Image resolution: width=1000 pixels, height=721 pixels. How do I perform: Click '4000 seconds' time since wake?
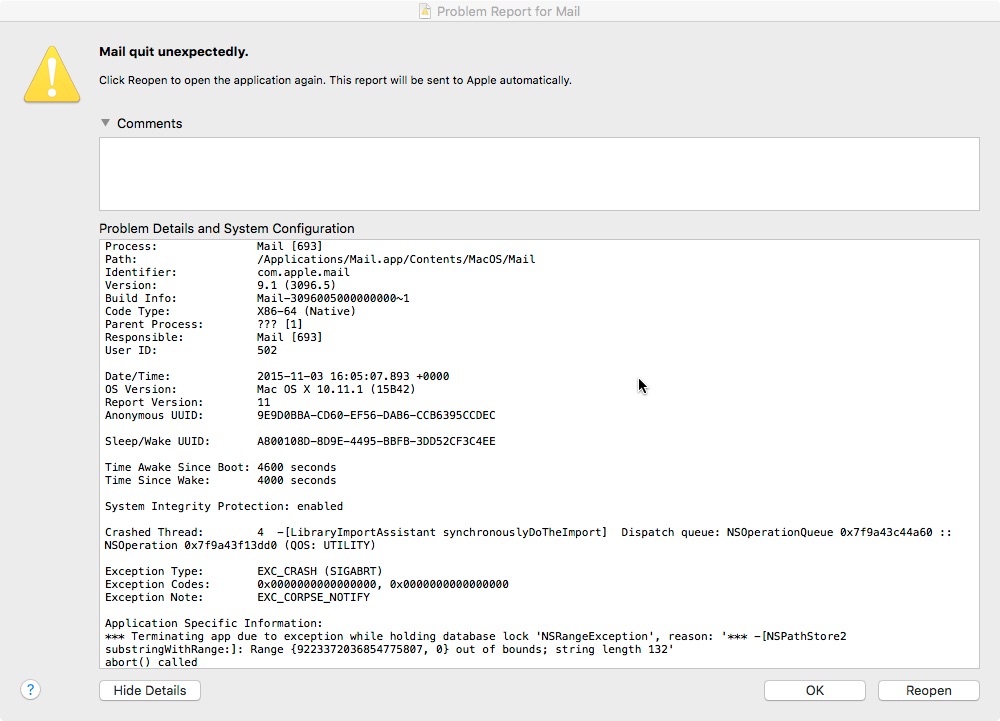click(297, 480)
